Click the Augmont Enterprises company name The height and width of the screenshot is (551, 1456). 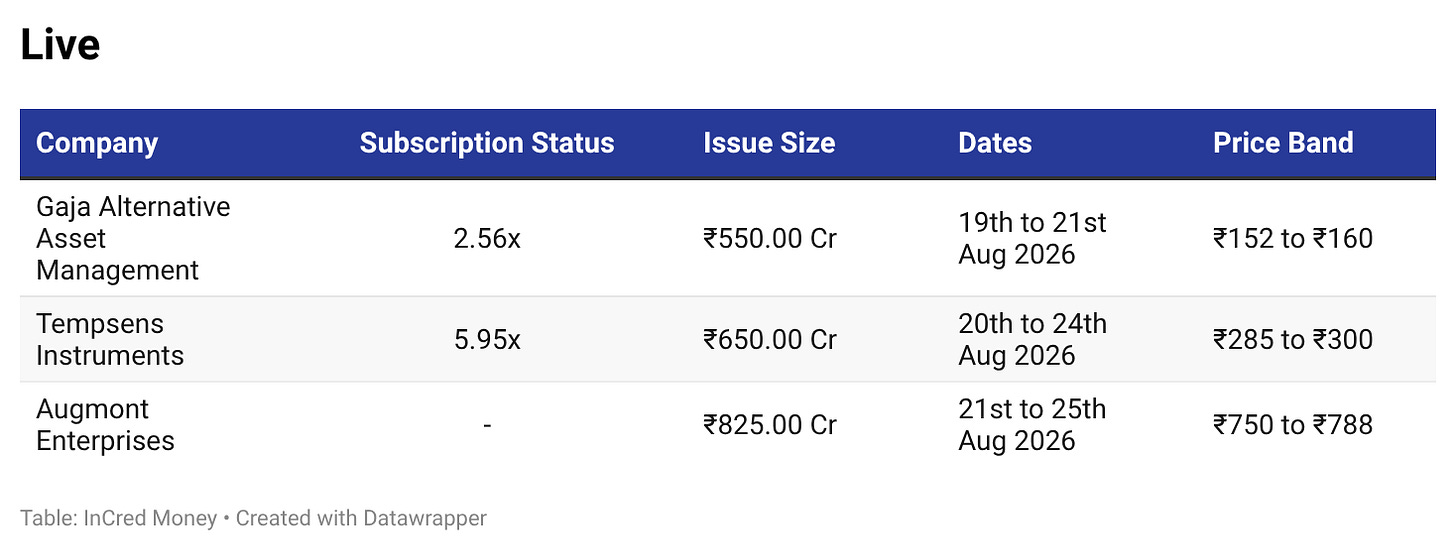(105, 424)
